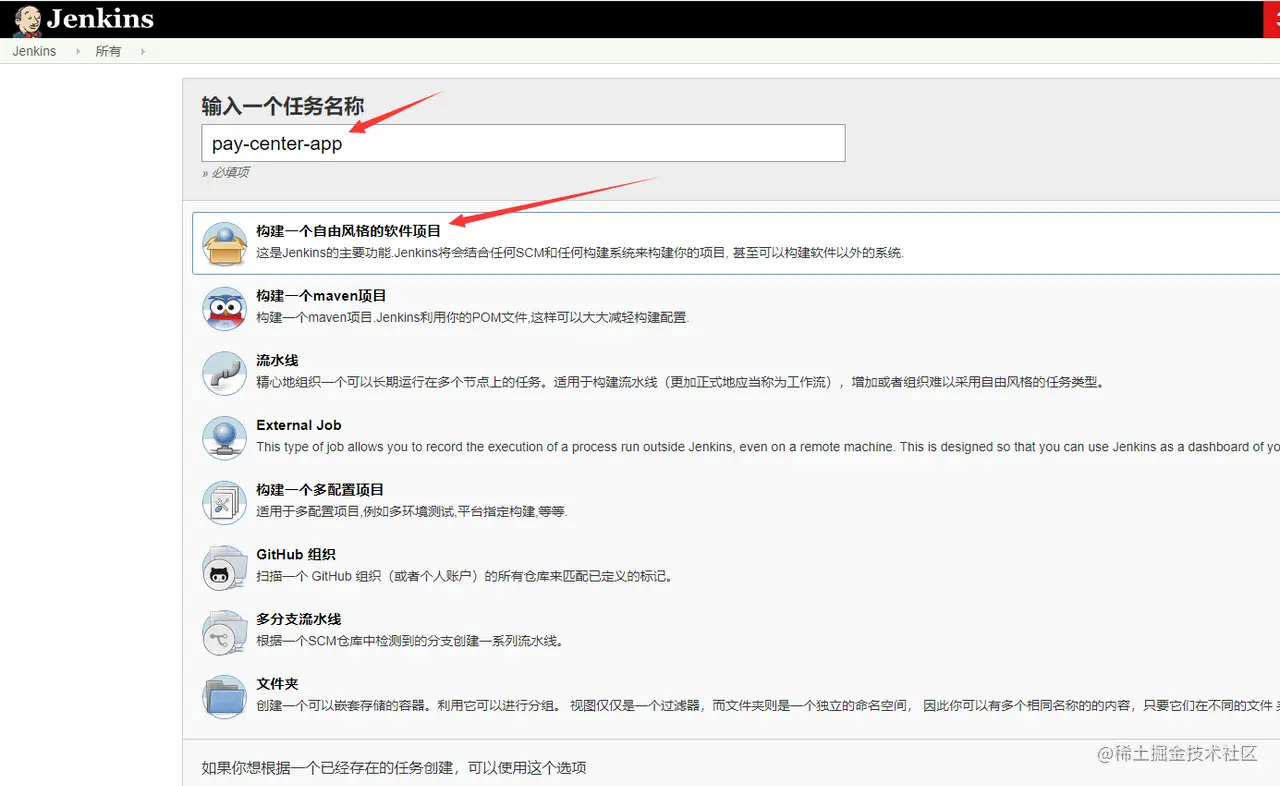Image resolution: width=1280 pixels, height=786 pixels.
Task: Choose the GitHub 组织 octocat icon
Action: coord(224,567)
